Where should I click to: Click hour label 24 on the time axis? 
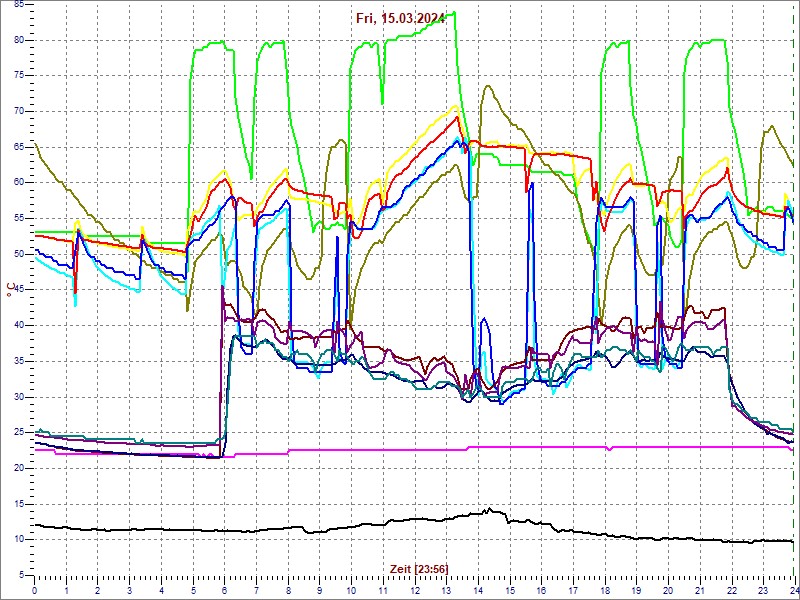[x=794, y=590]
